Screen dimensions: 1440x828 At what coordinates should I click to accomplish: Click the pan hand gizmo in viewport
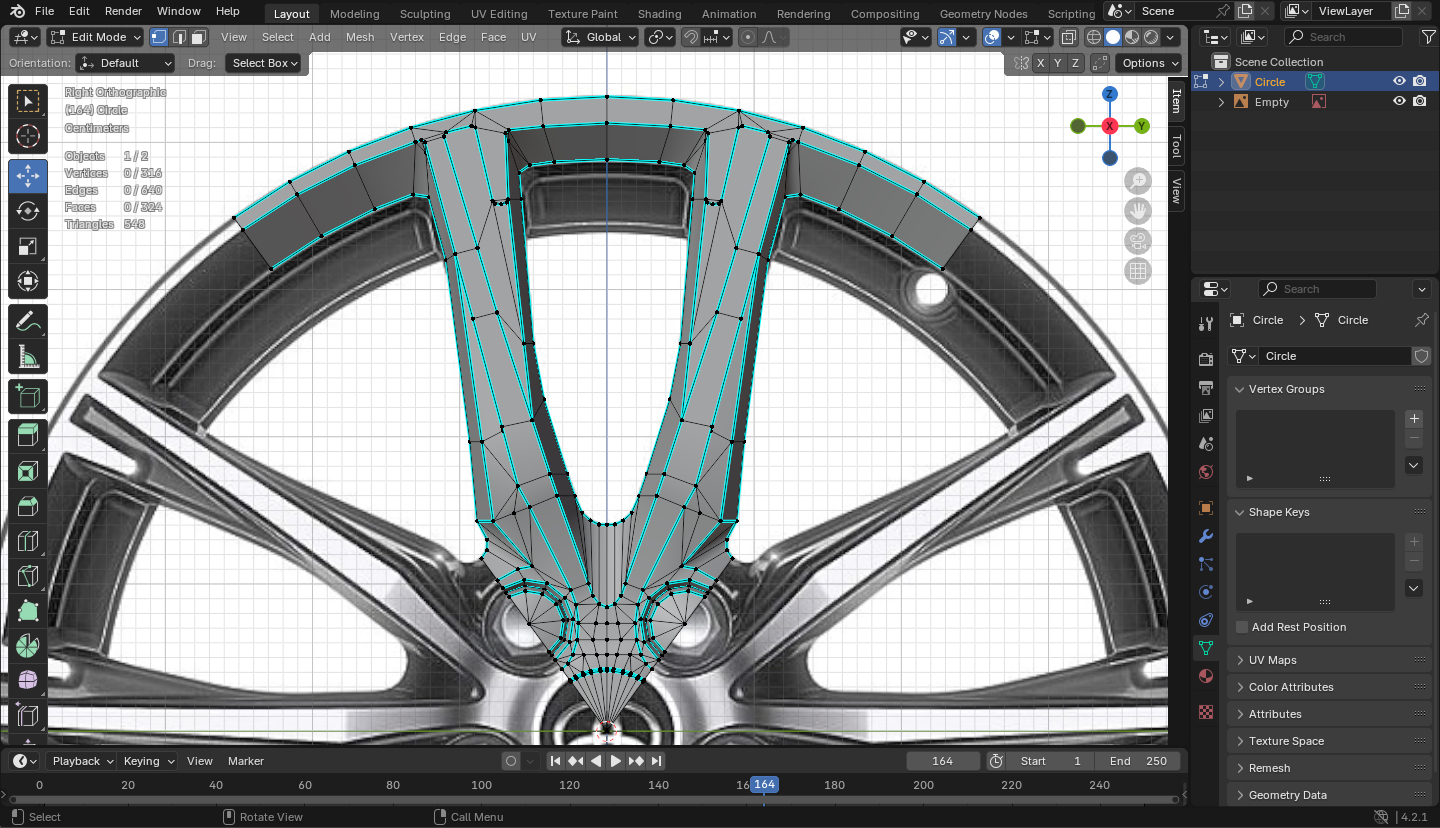click(1138, 211)
